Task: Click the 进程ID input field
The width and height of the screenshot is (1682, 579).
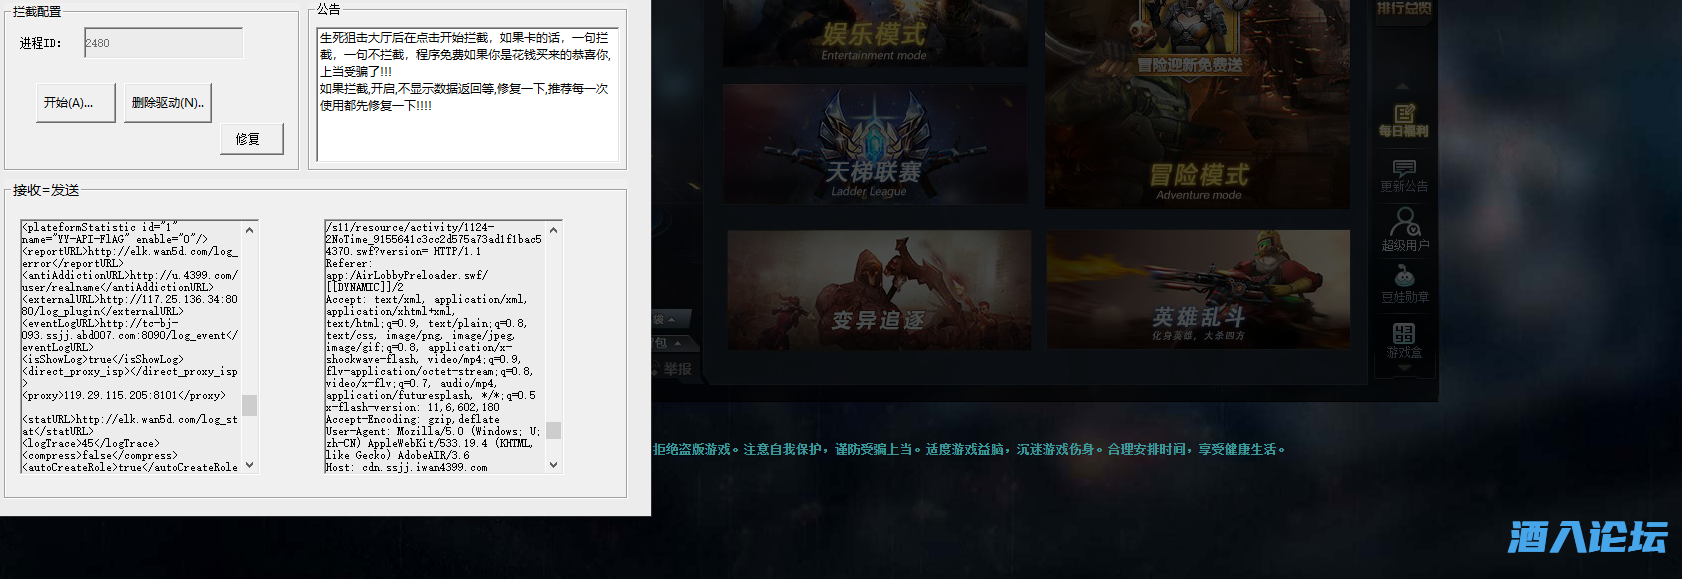Action: [163, 43]
